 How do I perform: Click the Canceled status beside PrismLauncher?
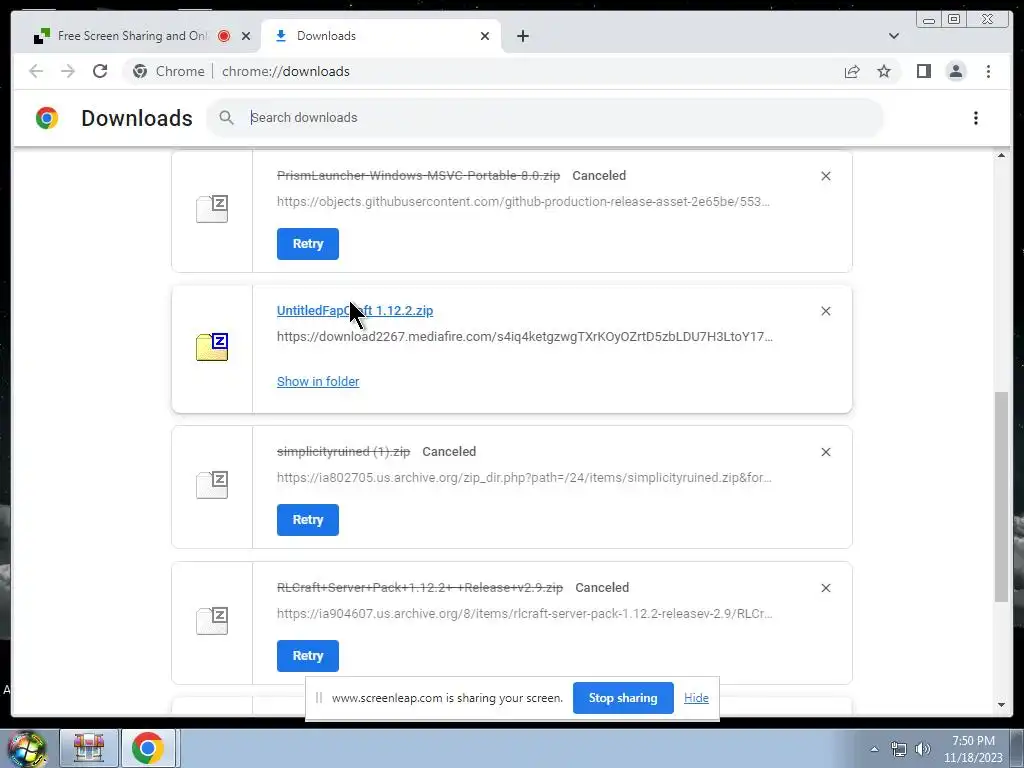click(599, 176)
